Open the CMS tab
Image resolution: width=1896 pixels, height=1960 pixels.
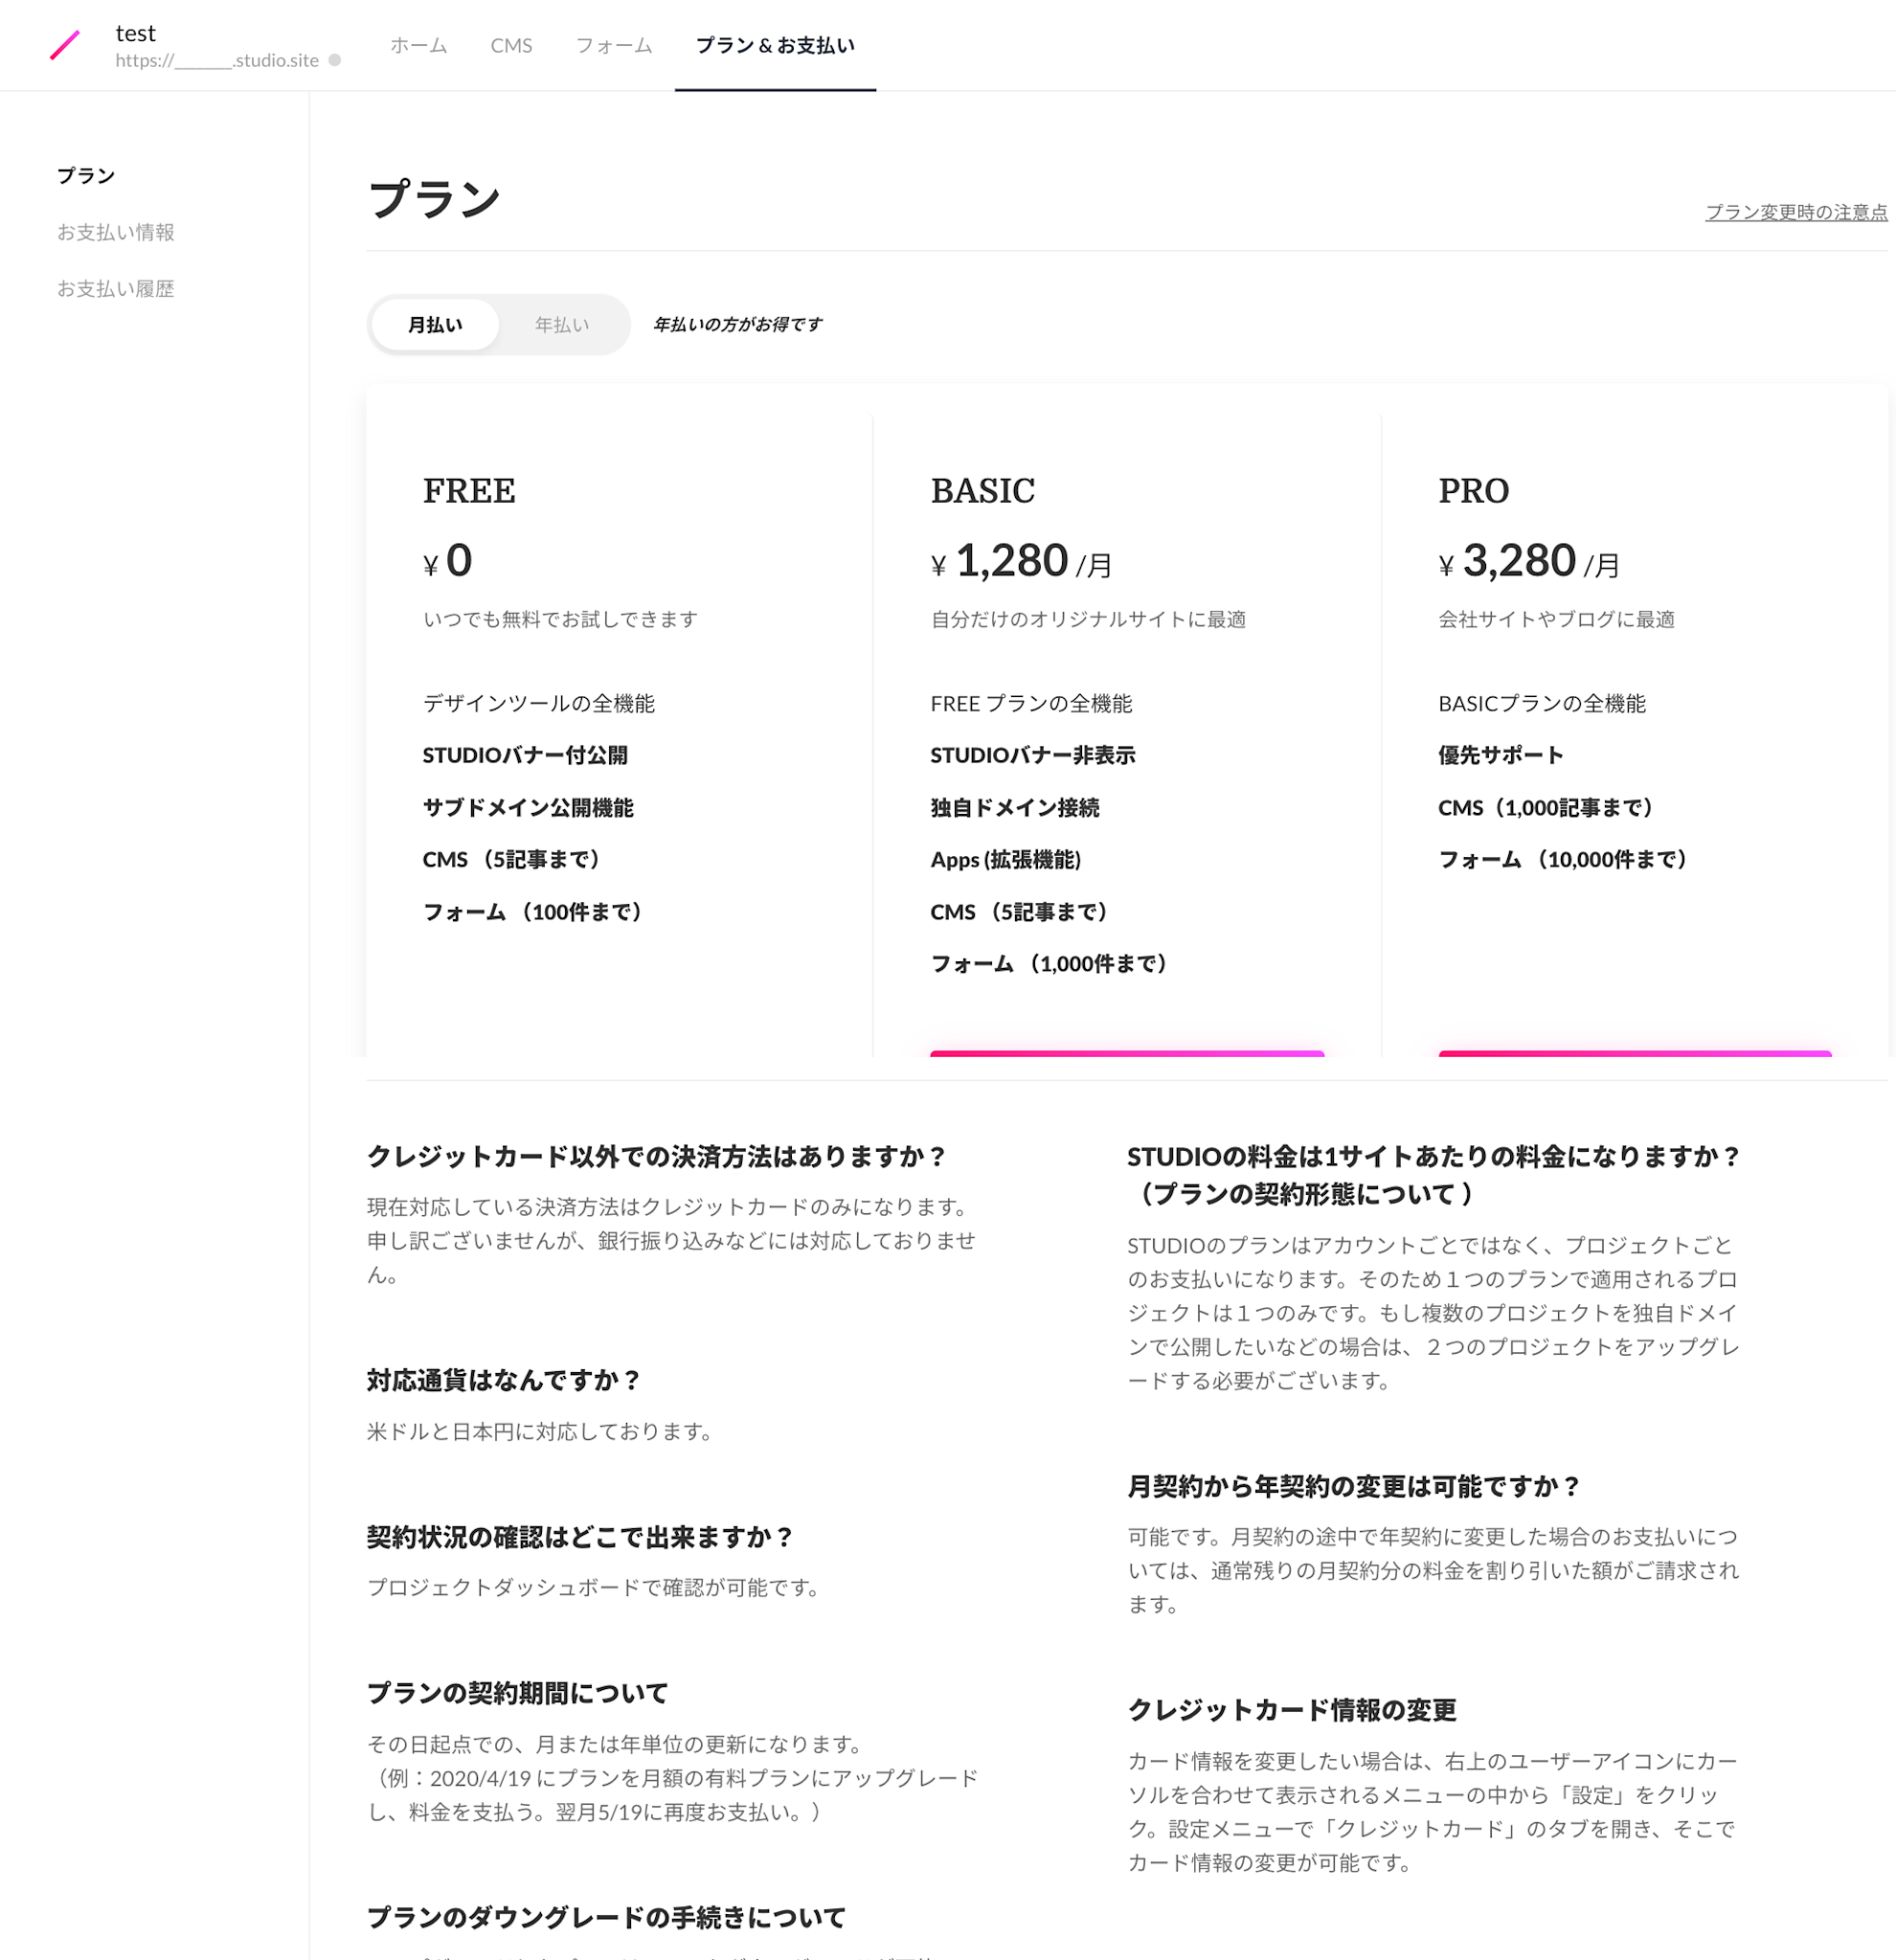[511, 46]
